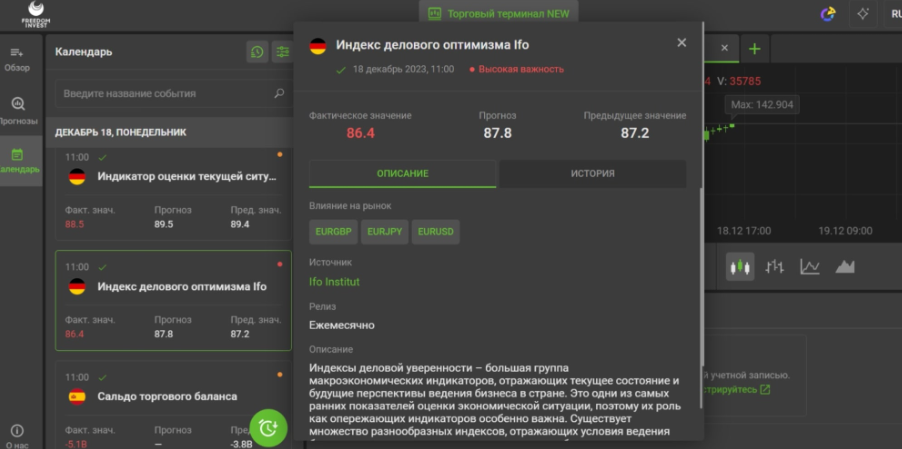Click the forecast value 87.8 in panel
Screen dimensions: 902x449
click(x=498, y=133)
